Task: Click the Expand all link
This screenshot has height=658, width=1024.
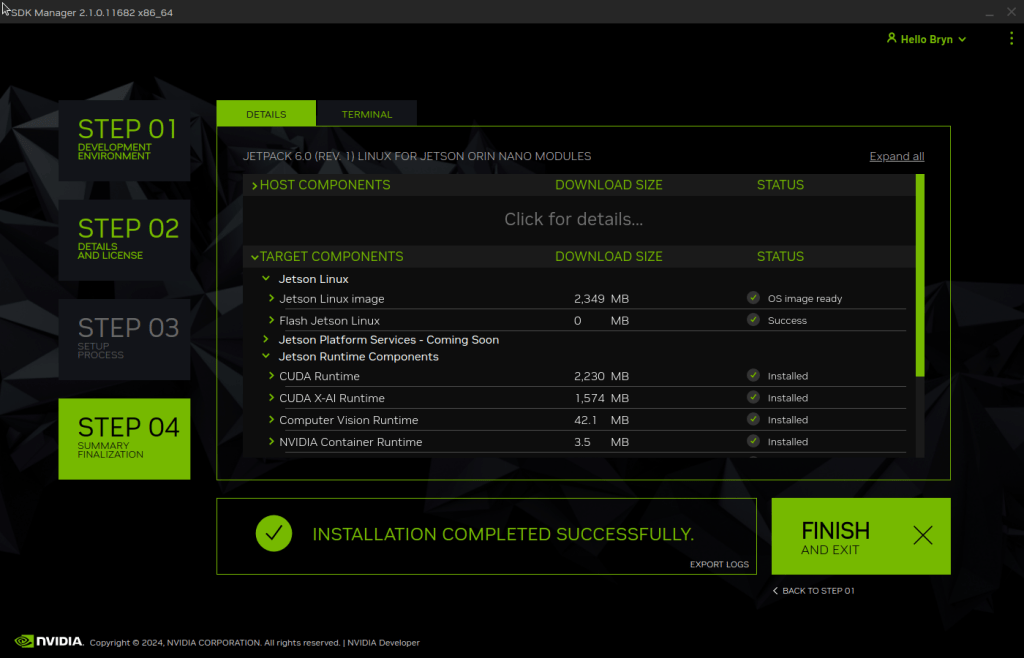Action: [896, 157]
